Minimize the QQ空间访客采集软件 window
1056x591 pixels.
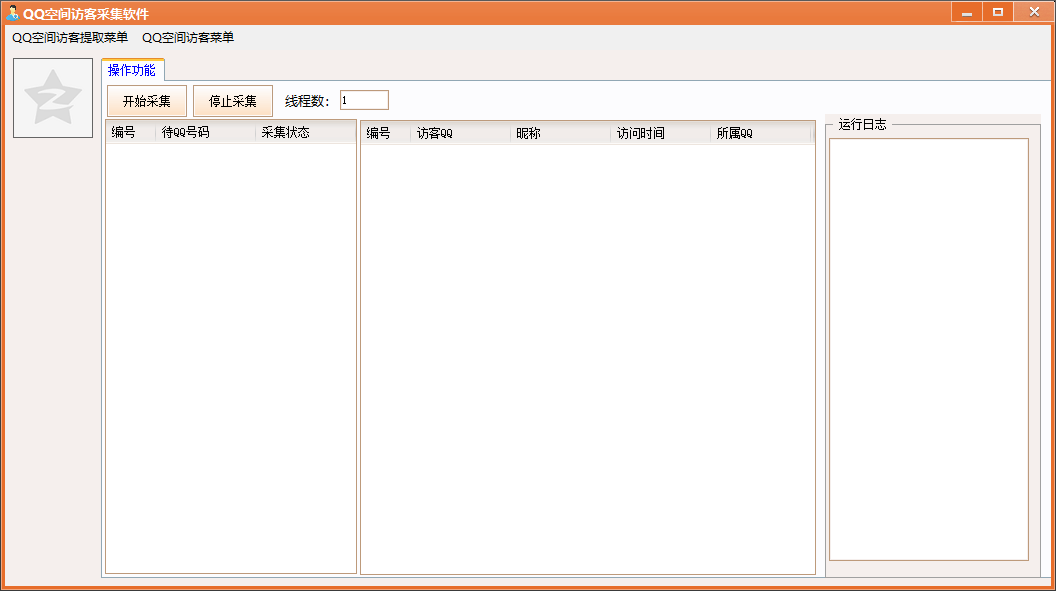pyautogui.click(x=966, y=12)
